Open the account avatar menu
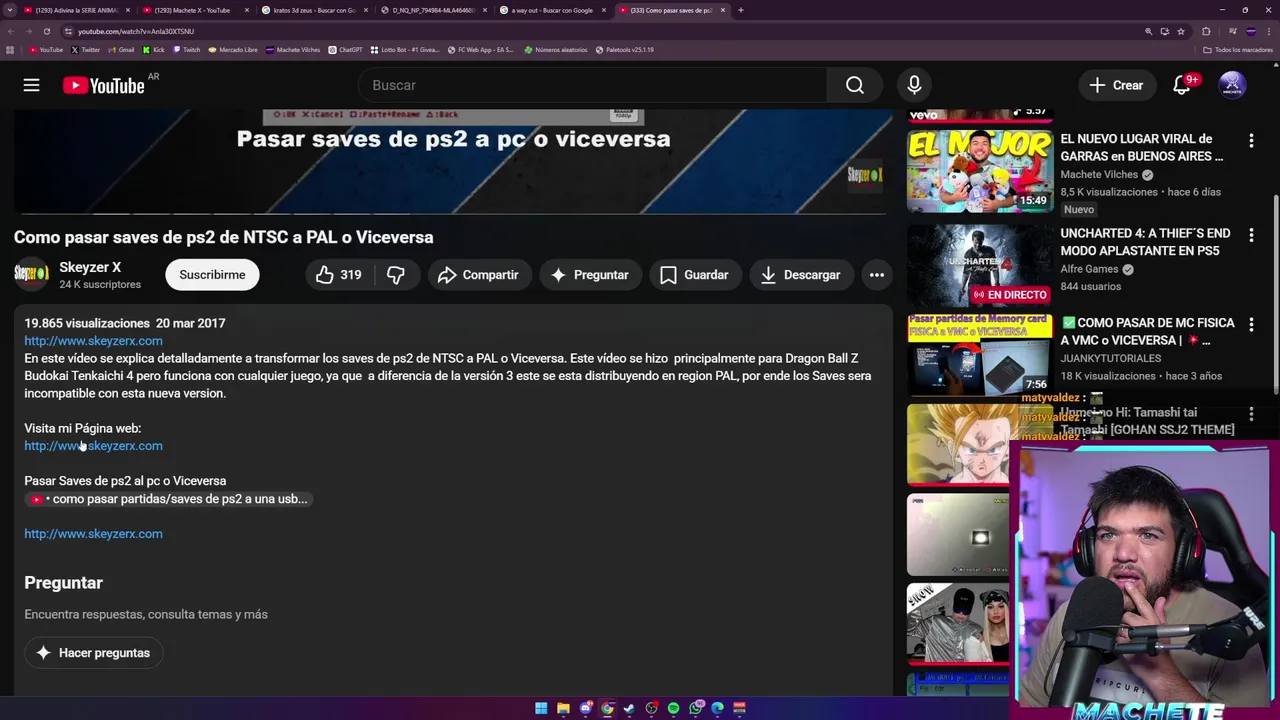 pos(1232,85)
